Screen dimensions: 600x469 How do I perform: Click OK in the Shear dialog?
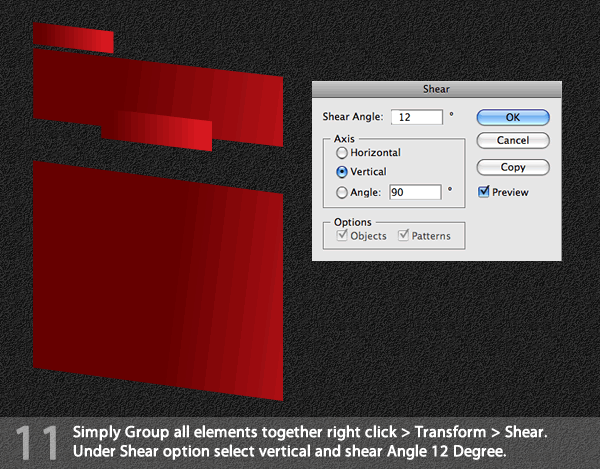pyautogui.click(x=513, y=117)
